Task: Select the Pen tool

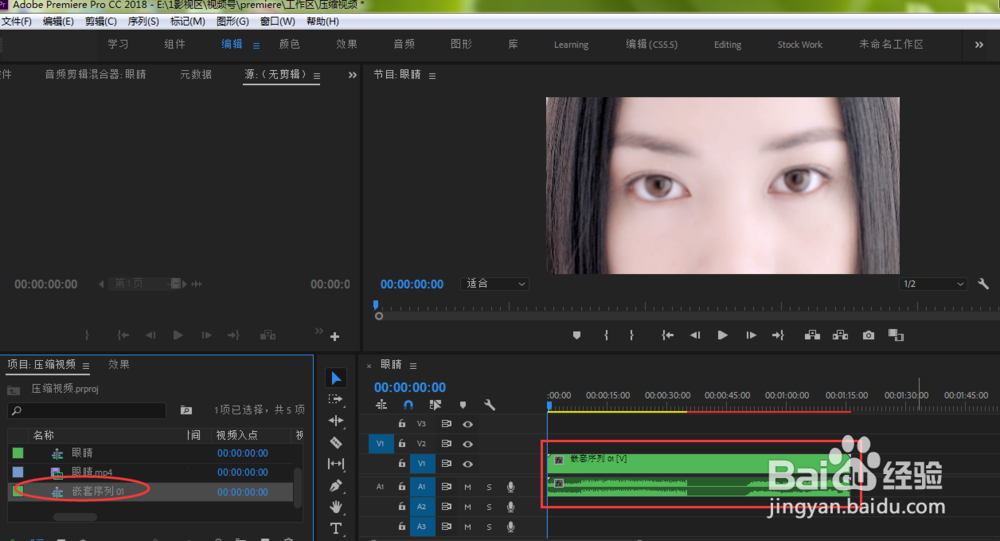Action: point(335,485)
